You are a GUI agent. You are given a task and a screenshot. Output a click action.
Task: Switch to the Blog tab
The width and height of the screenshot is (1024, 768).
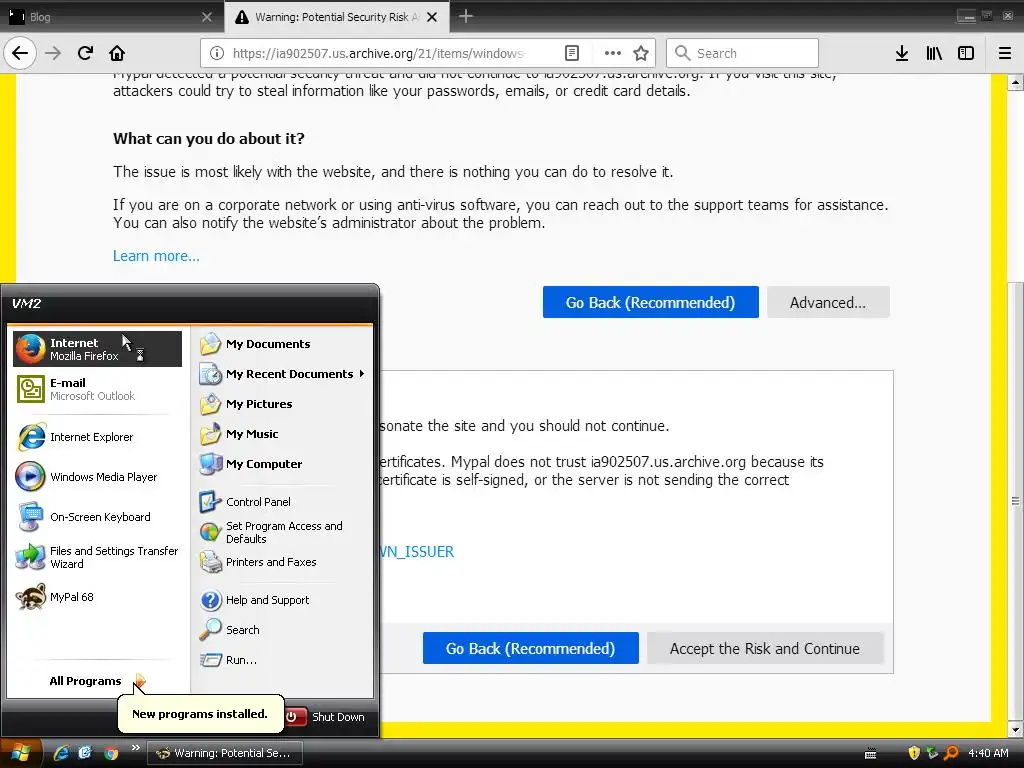click(x=111, y=17)
